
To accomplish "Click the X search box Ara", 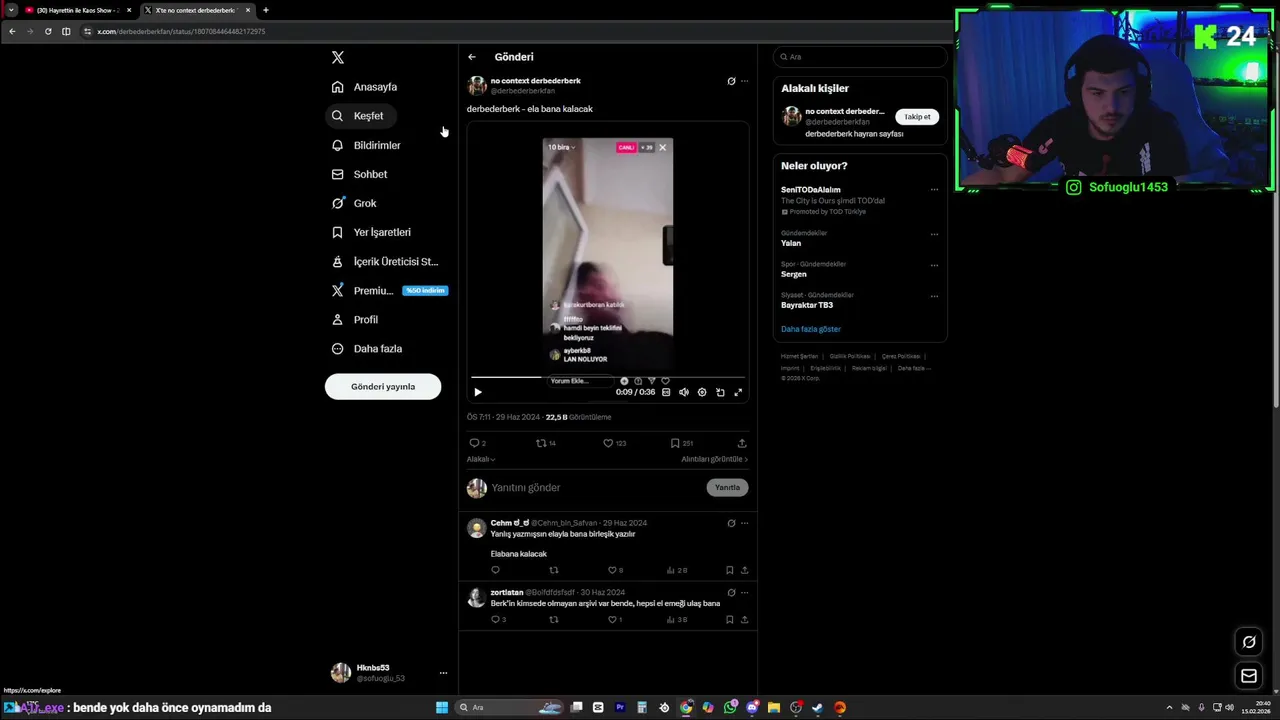I will pyautogui.click(x=860, y=57).
